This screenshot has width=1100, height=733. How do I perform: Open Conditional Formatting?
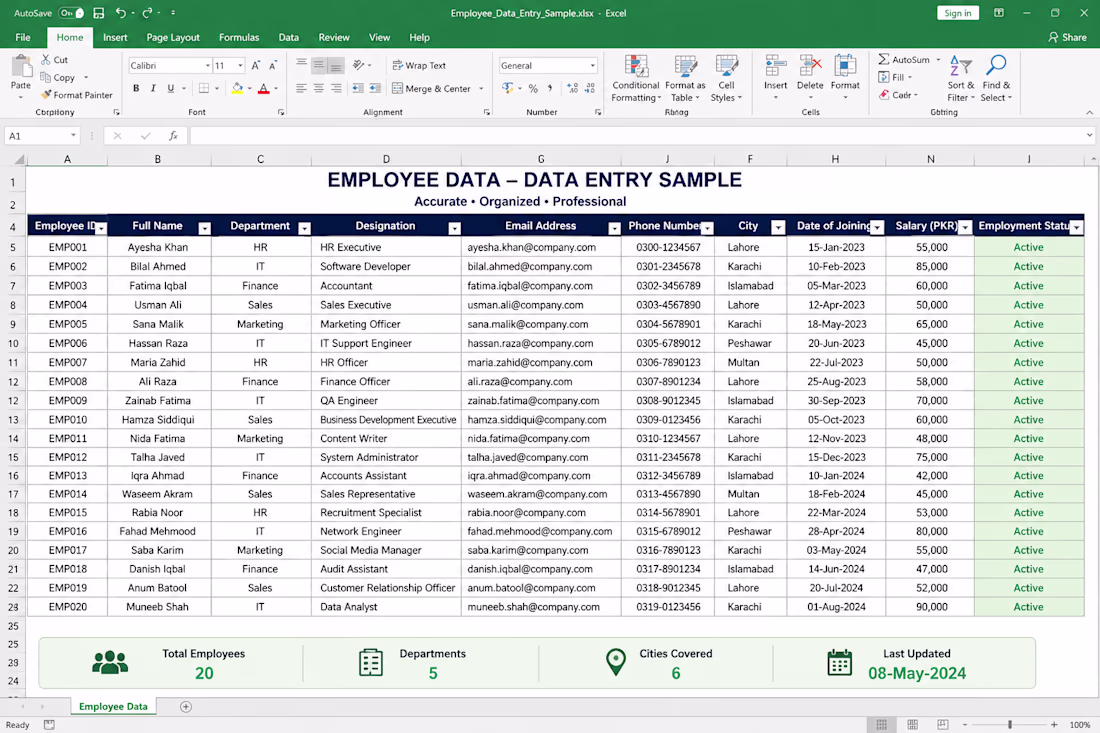tap(636, 78)
